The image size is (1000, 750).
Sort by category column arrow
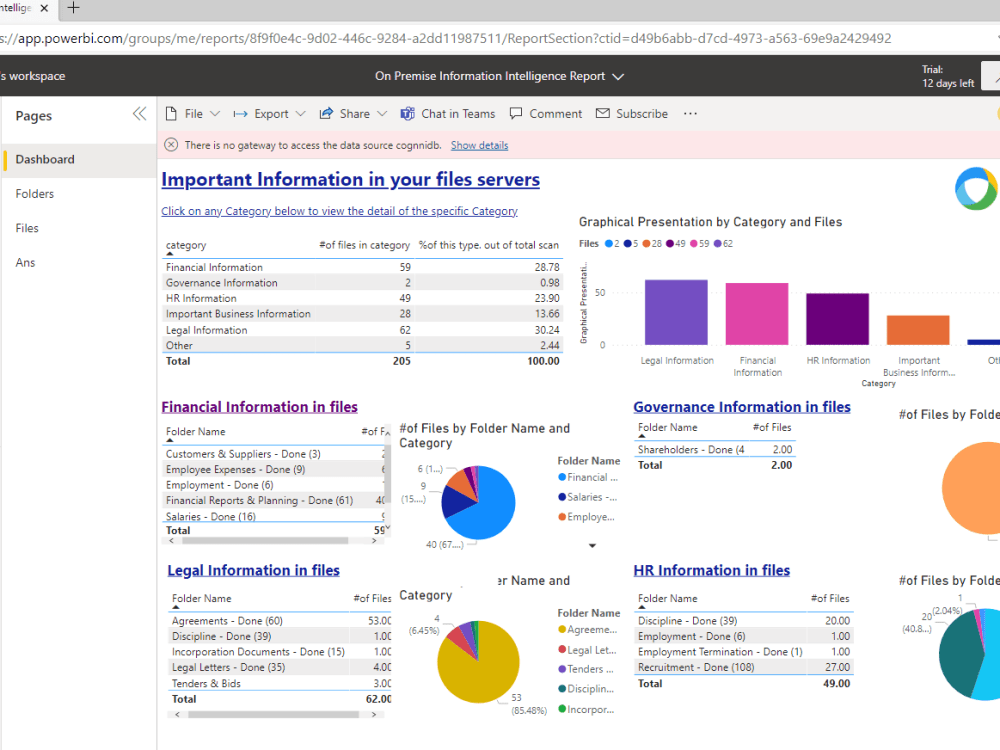(170, 254)
